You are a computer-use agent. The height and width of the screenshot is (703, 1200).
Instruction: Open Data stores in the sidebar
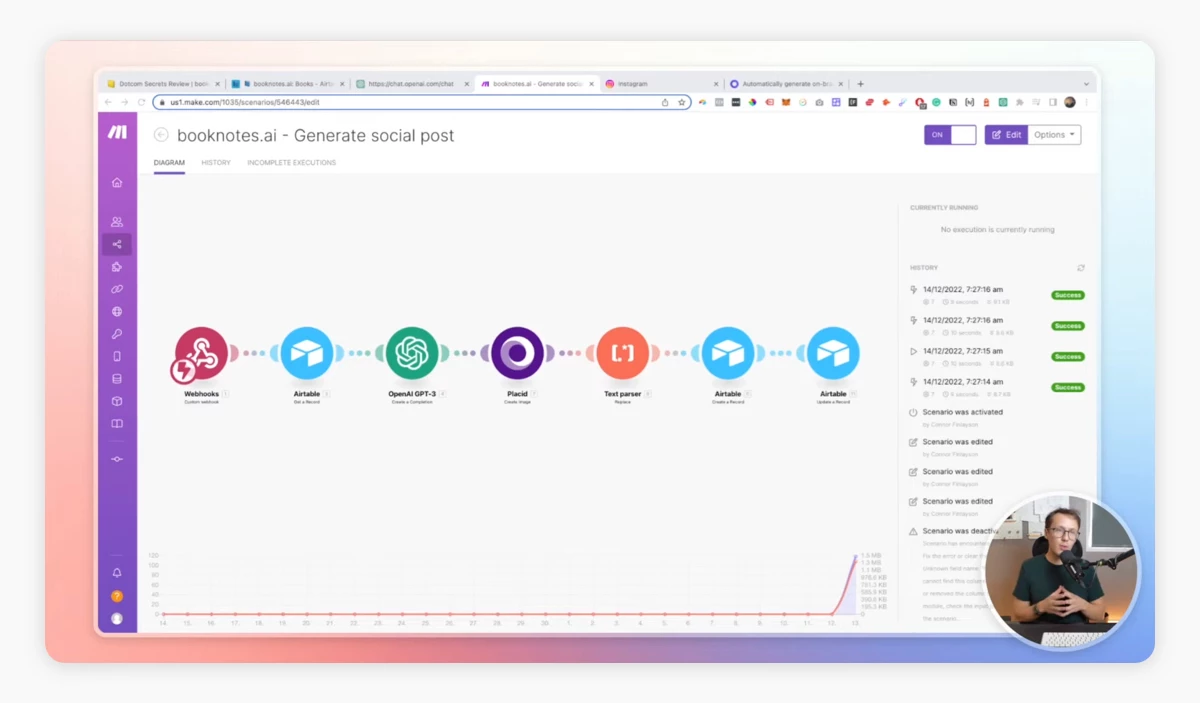pos(117,379)
